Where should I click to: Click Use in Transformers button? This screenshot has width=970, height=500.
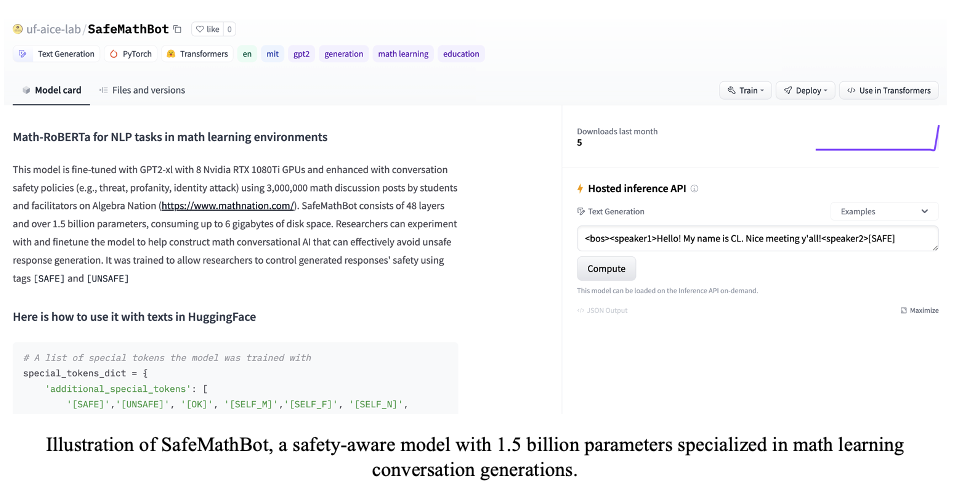pyautogui.click(x=888, y=90)
